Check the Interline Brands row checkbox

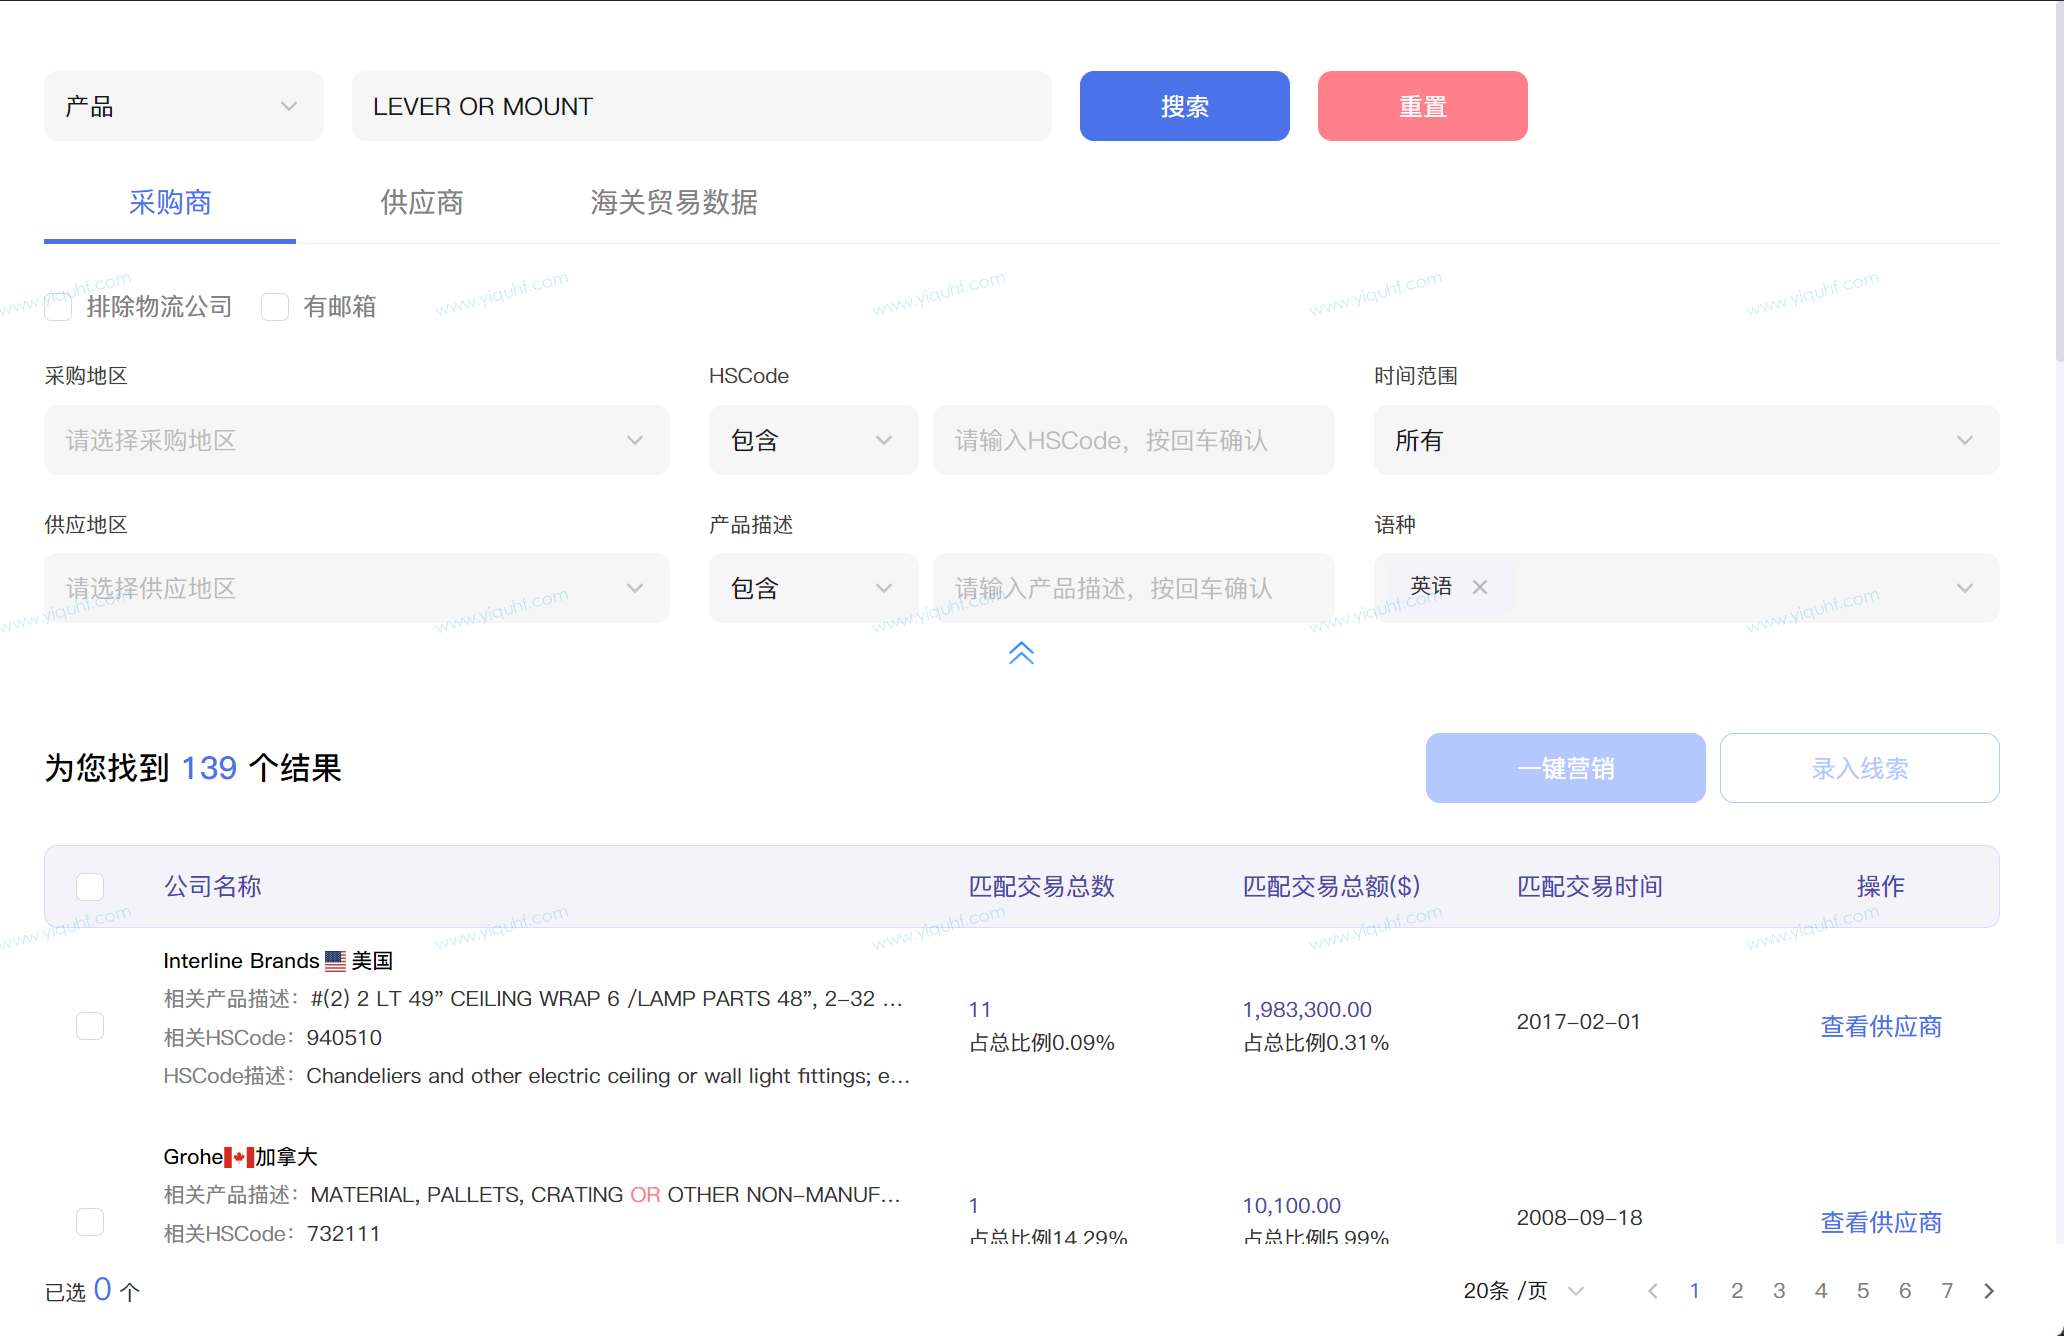coord(90,1026)
